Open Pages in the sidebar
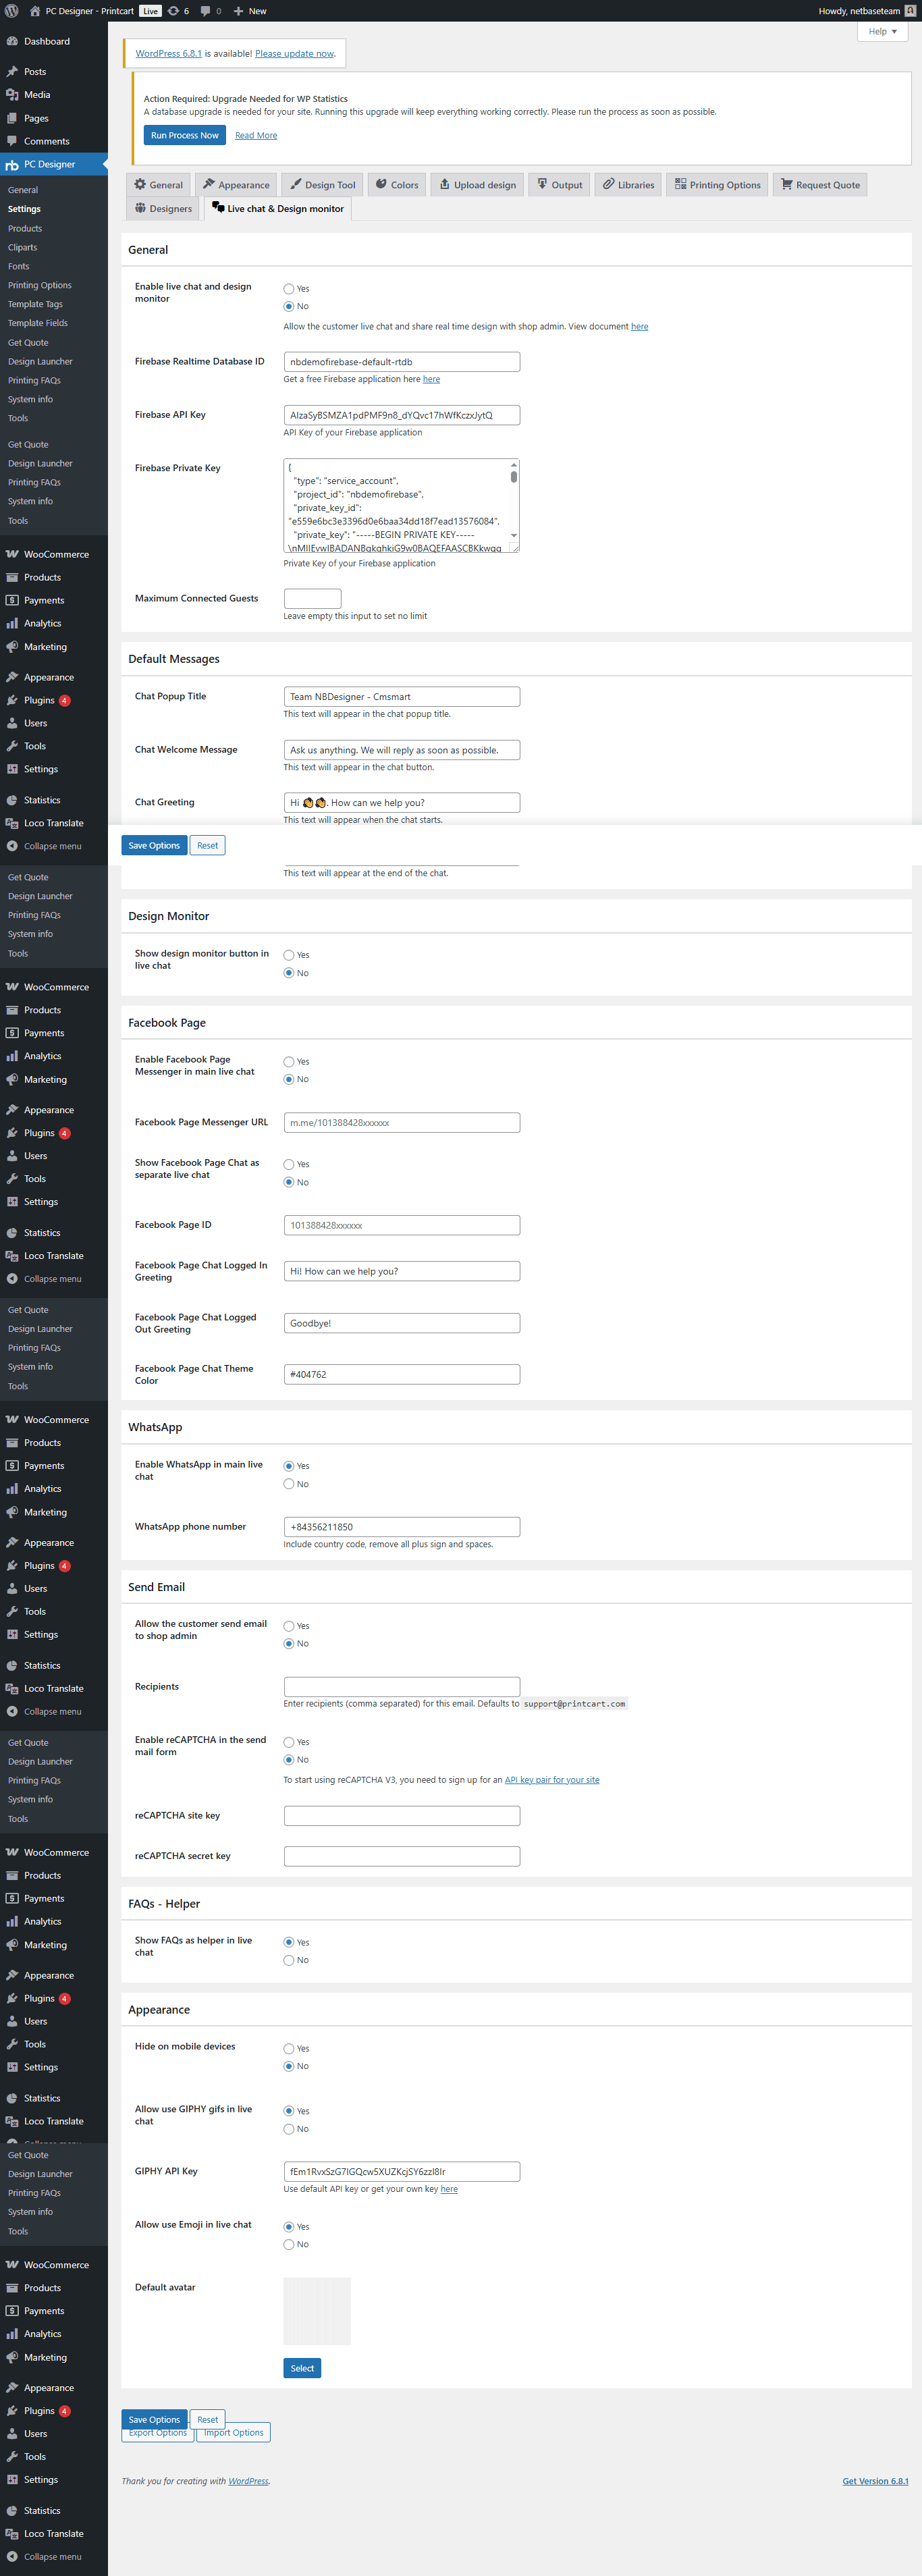 (36, 118)
